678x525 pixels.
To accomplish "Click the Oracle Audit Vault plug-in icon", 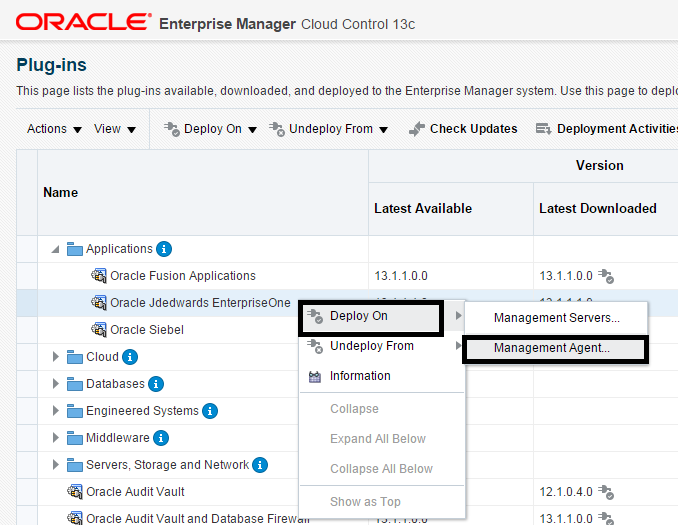I will pos(75,492).
